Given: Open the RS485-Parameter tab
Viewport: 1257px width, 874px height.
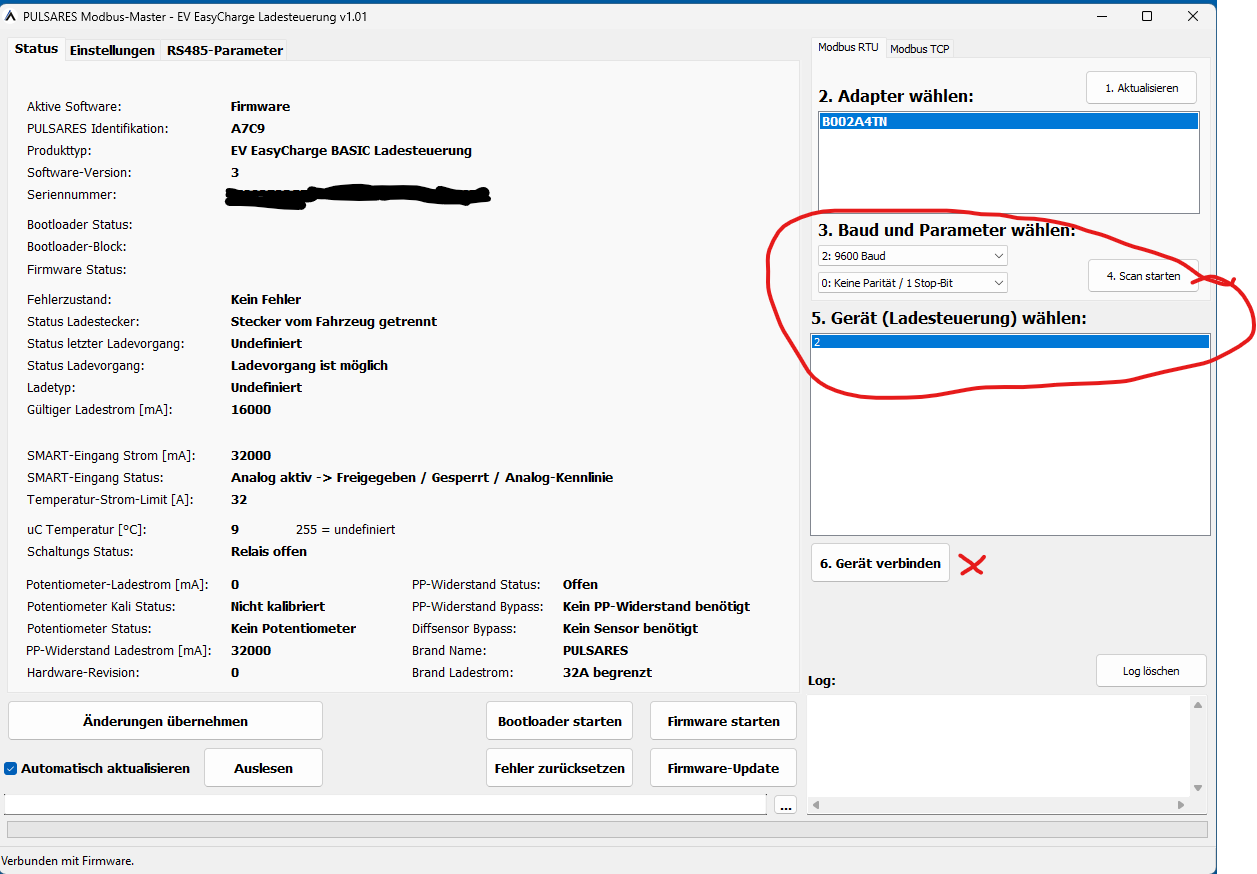Looking at the screenshot, I should coord(225,50).
